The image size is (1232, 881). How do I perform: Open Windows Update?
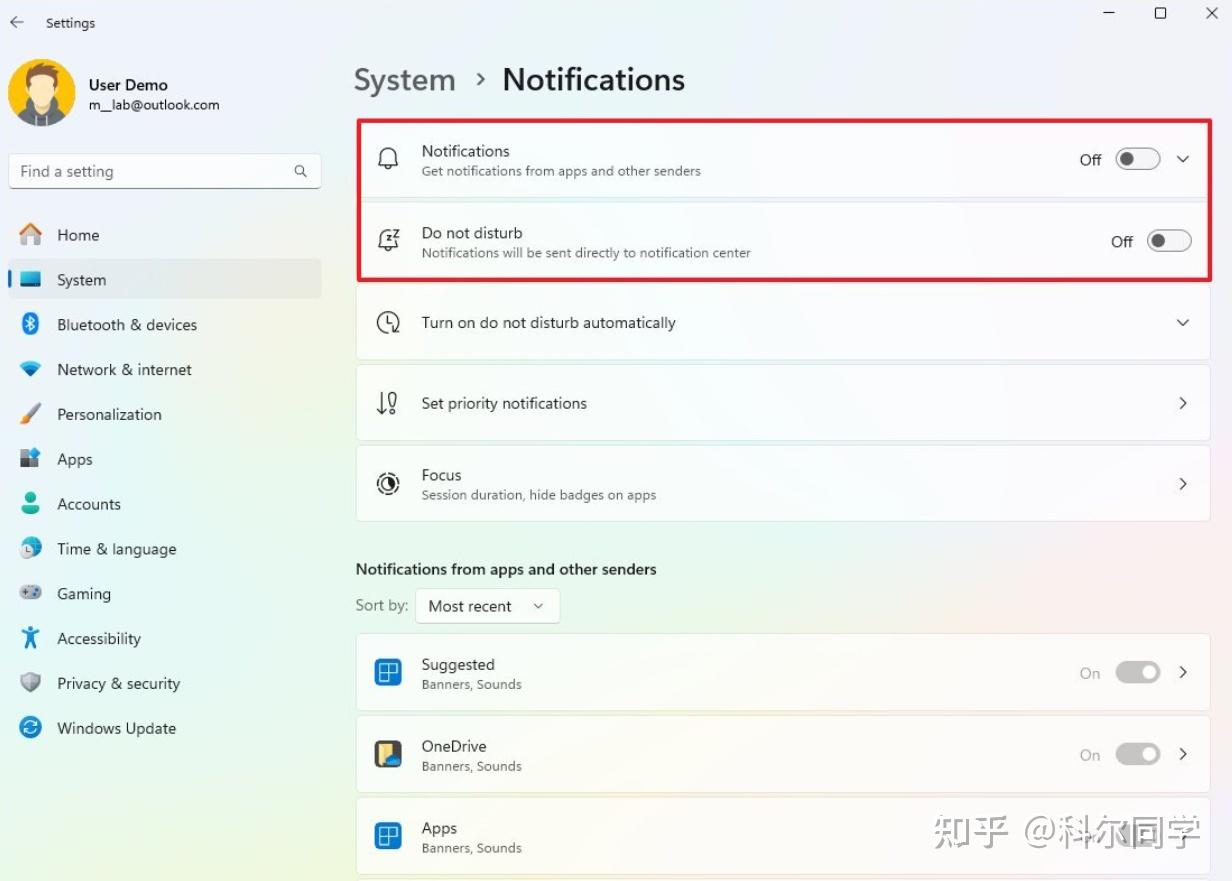[116, 728]
